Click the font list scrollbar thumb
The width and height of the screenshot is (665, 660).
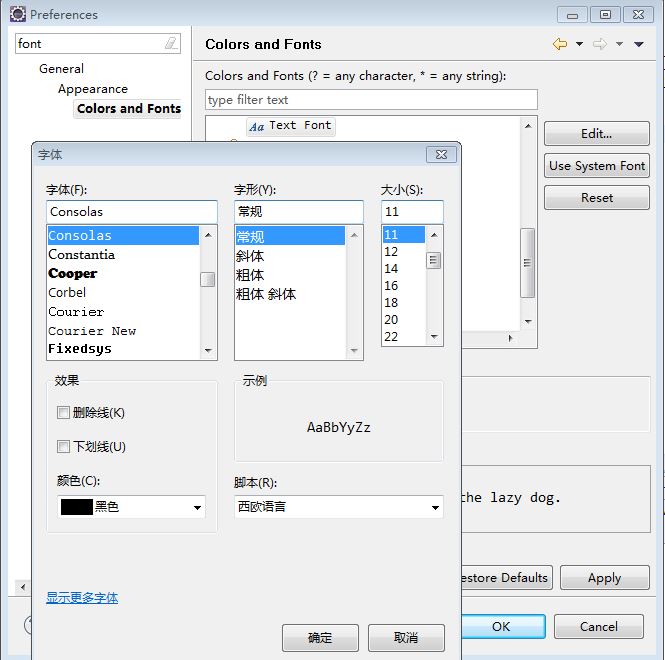pos(208,280)
